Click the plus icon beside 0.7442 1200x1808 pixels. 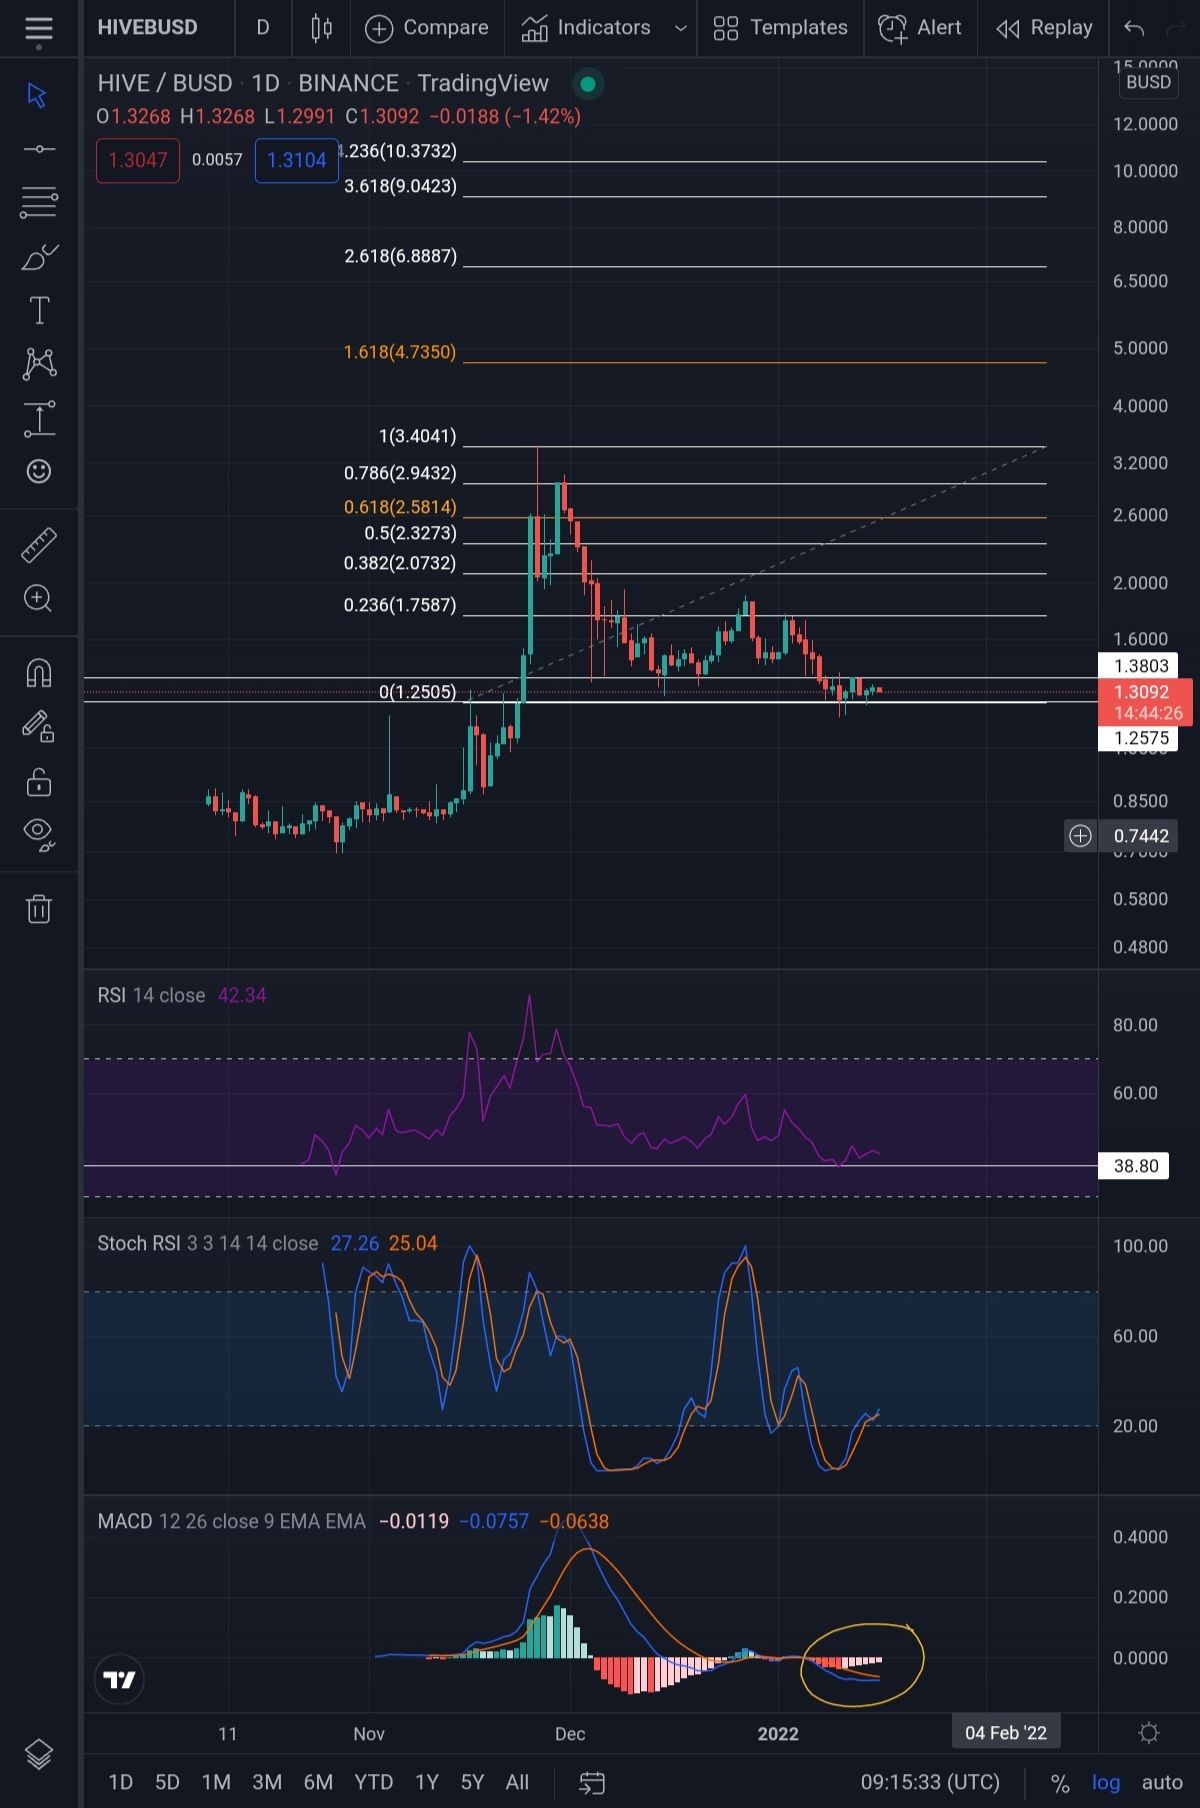click(1080, 836)
